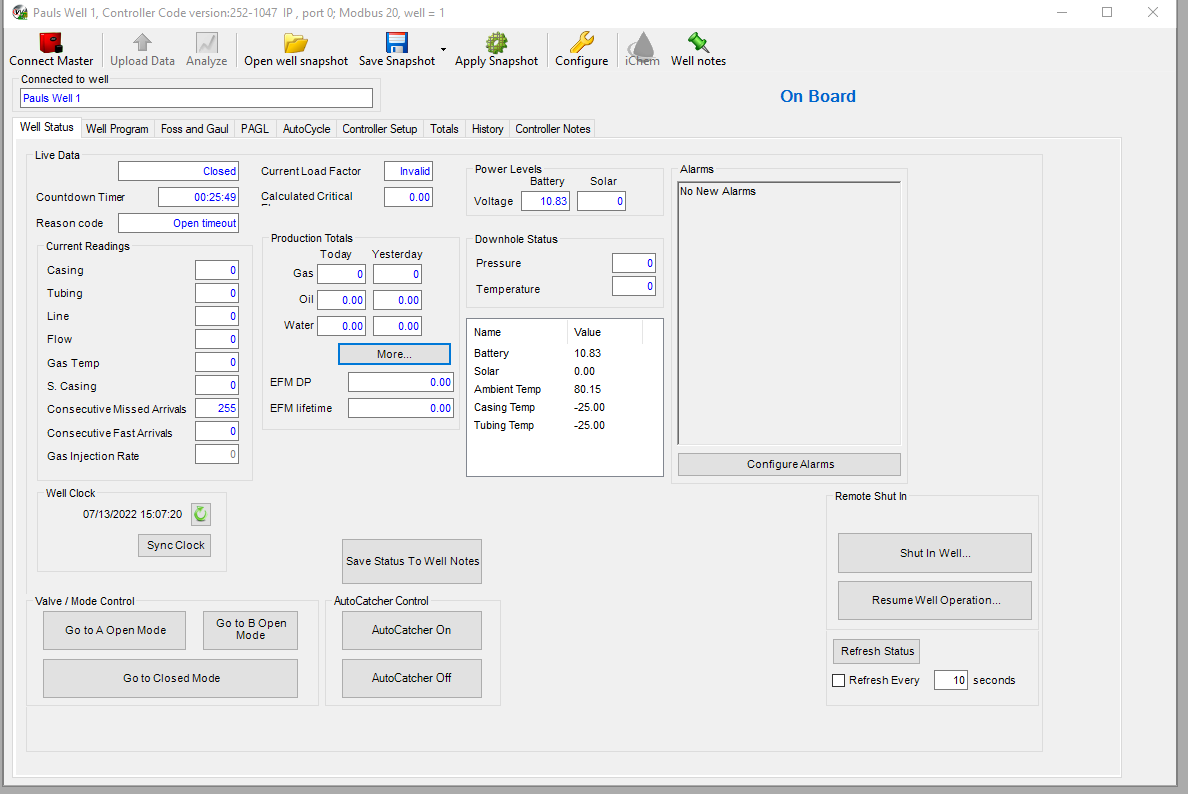Select the Well Status tab
Image resolution: width=1188 pixels, height=794 pixels.
(46, 127)
